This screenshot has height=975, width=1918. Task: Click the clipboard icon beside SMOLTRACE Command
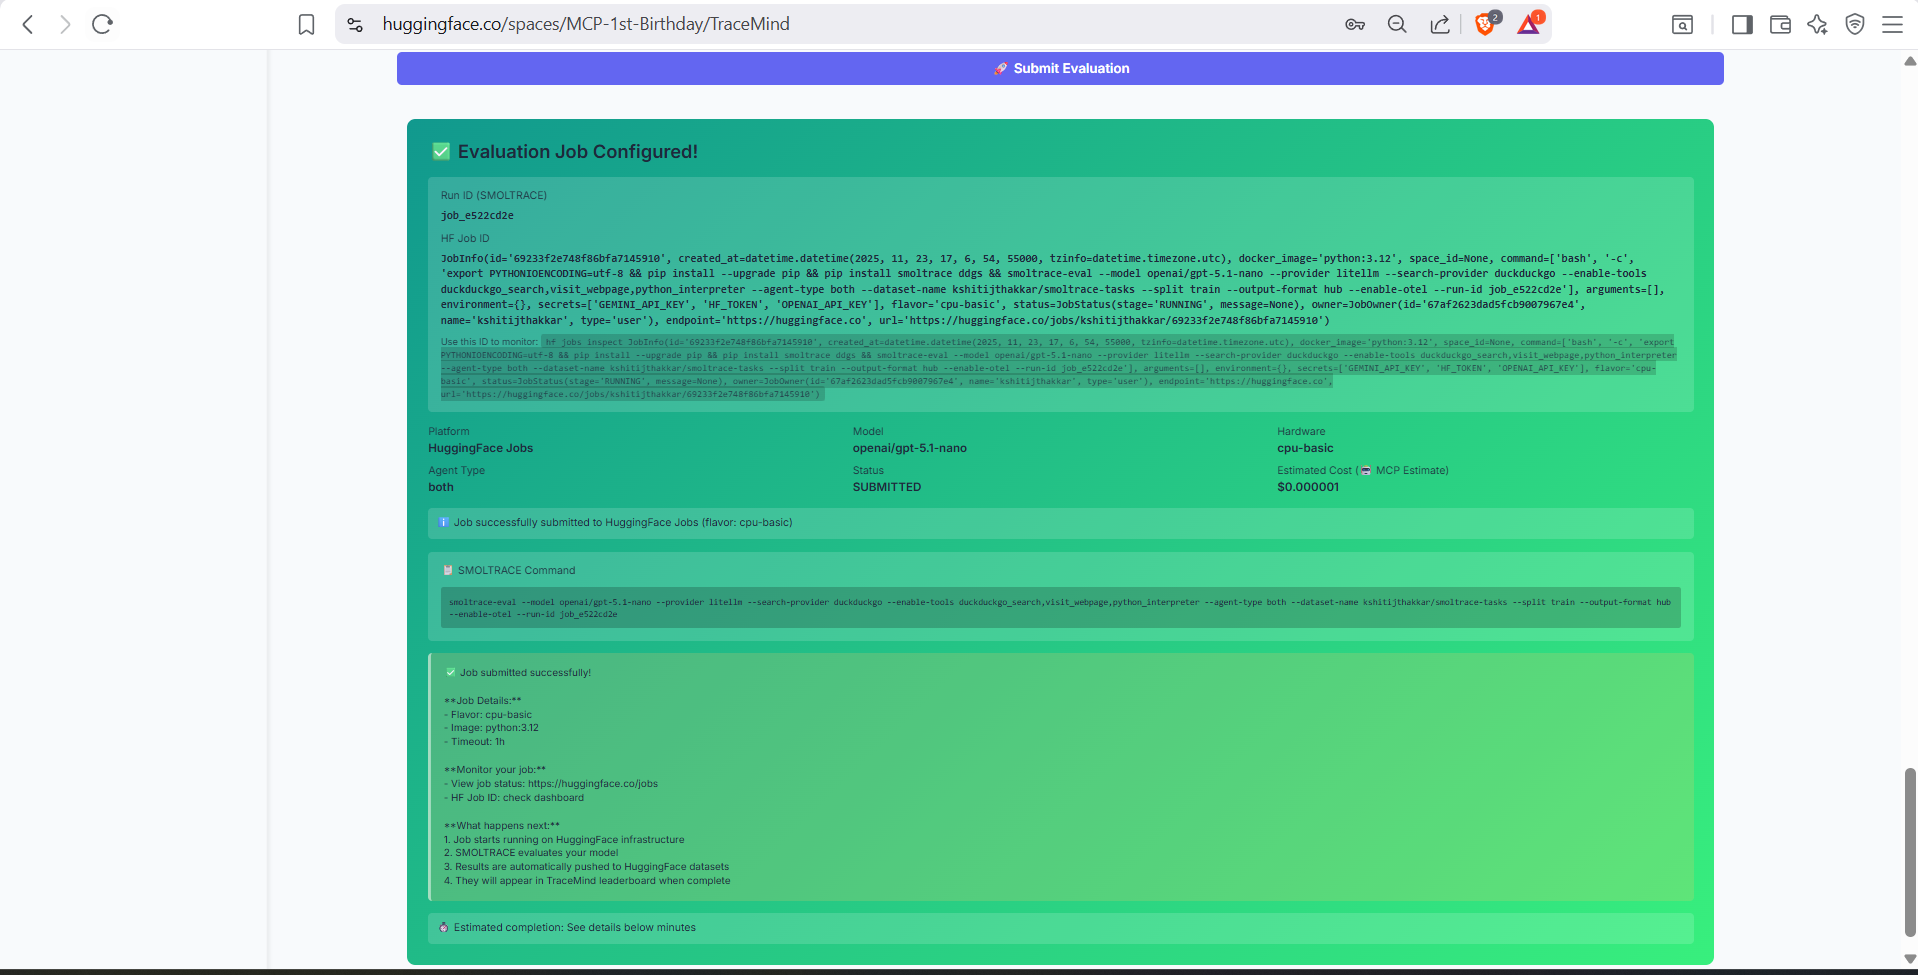click(448, 570)
